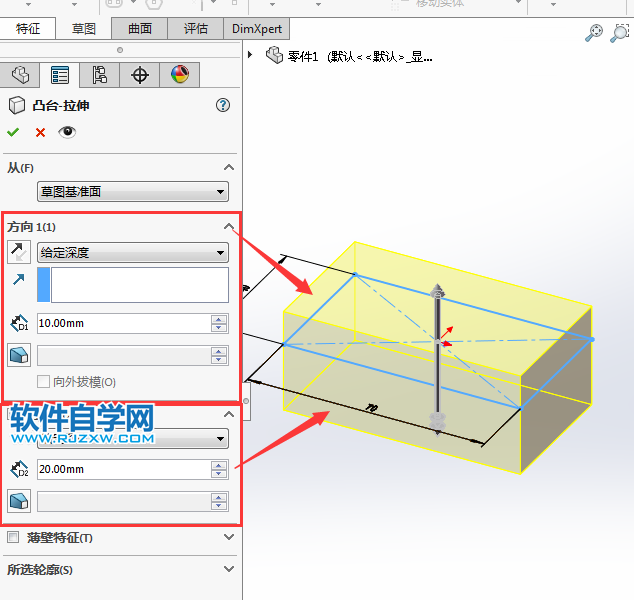Screen dimensions: 634x600
Task: Click the Boss-Extrude help question icon
Action: coord(223,106)
